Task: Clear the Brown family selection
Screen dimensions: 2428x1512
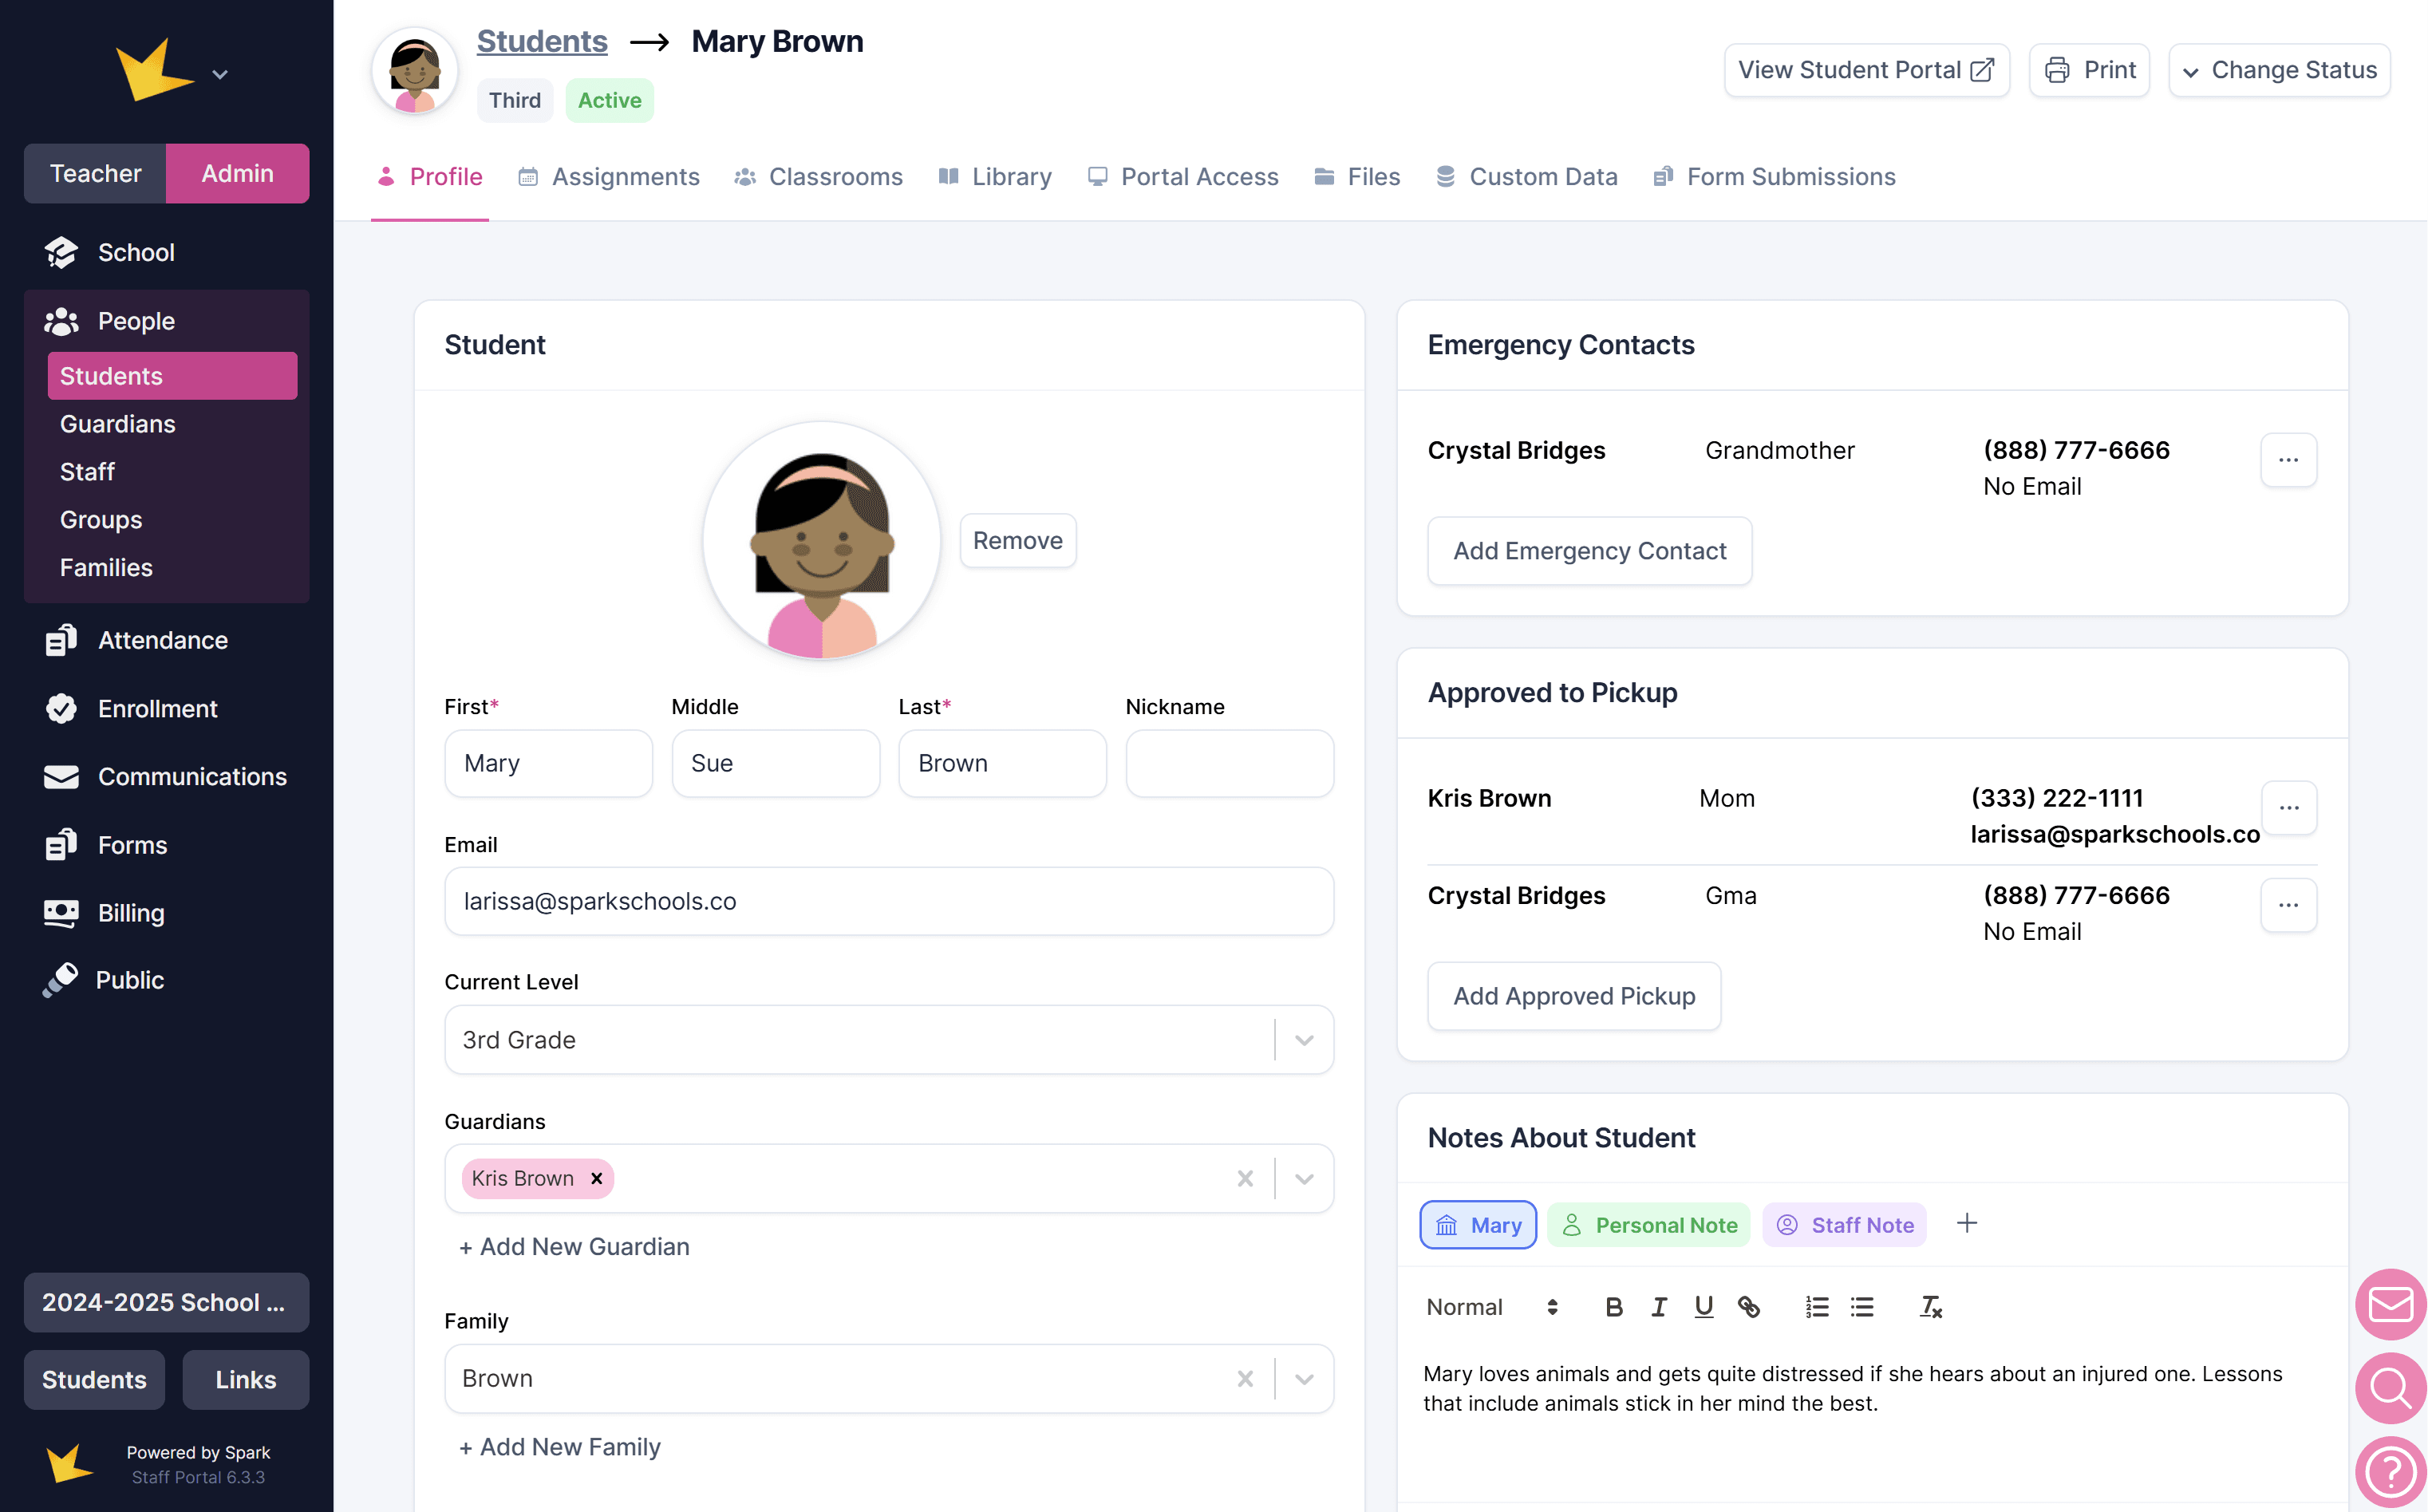Action: tap(1244, 1379)
